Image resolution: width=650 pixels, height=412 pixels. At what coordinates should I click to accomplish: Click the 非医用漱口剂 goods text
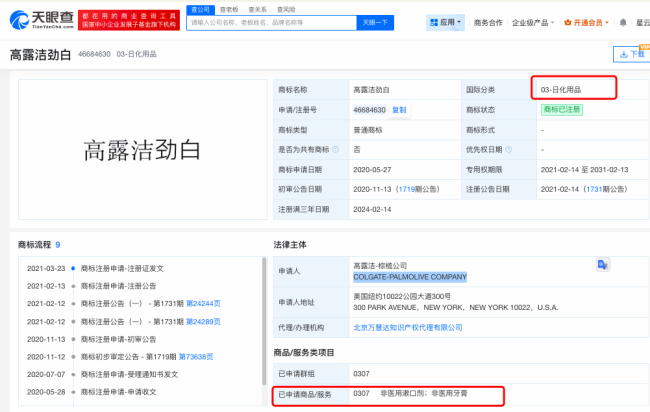click(x=403, y=393)
